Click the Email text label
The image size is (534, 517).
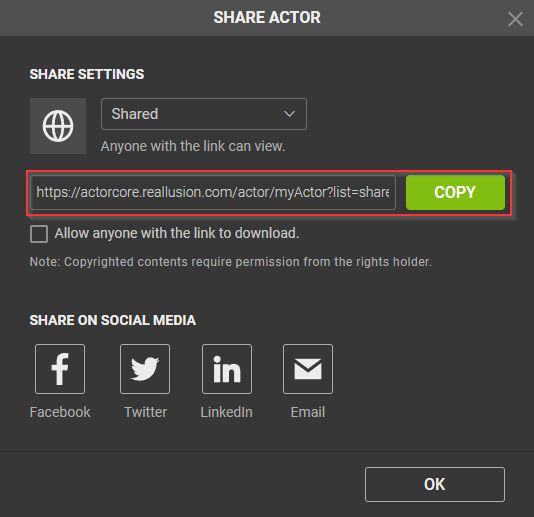pos(308,412)
